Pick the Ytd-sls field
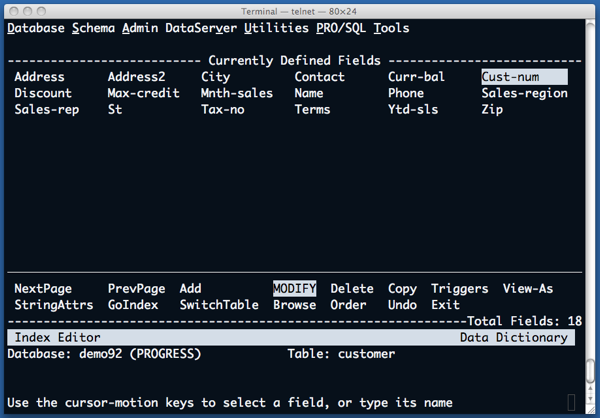 click(414, 109)
